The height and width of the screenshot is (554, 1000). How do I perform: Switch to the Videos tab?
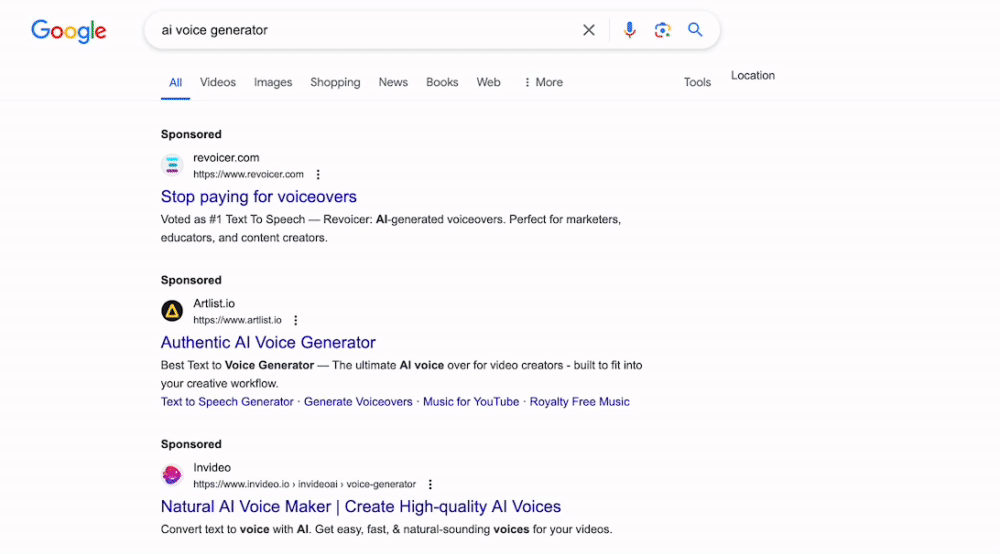(x=217, y=82)
